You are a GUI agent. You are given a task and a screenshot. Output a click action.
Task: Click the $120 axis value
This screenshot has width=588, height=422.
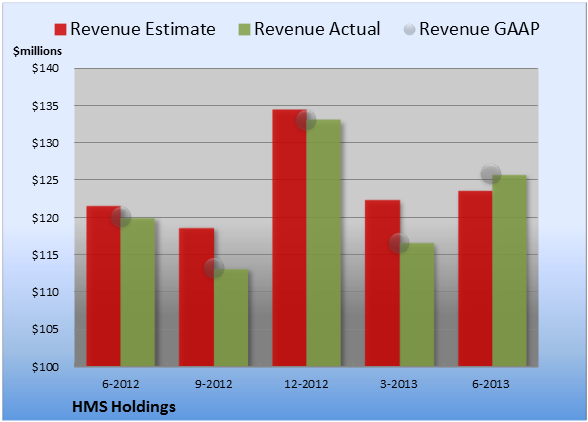(45, 218)
